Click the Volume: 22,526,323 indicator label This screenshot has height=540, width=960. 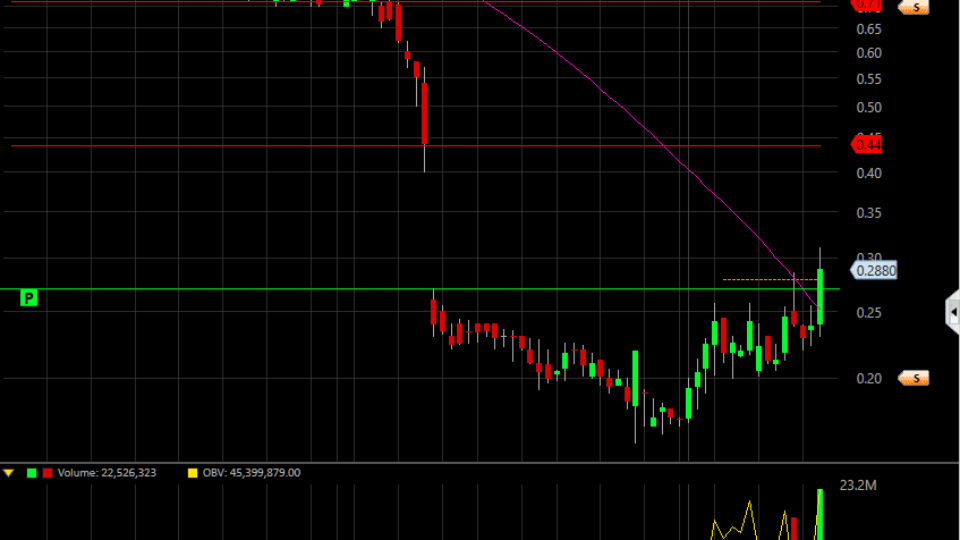pos(107,473)
